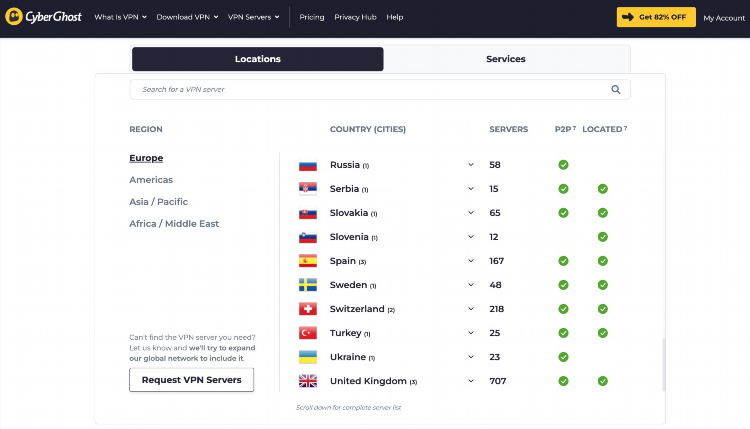Expand the Sweden cities chevron

pyautogui.click(x=471, y=285)
